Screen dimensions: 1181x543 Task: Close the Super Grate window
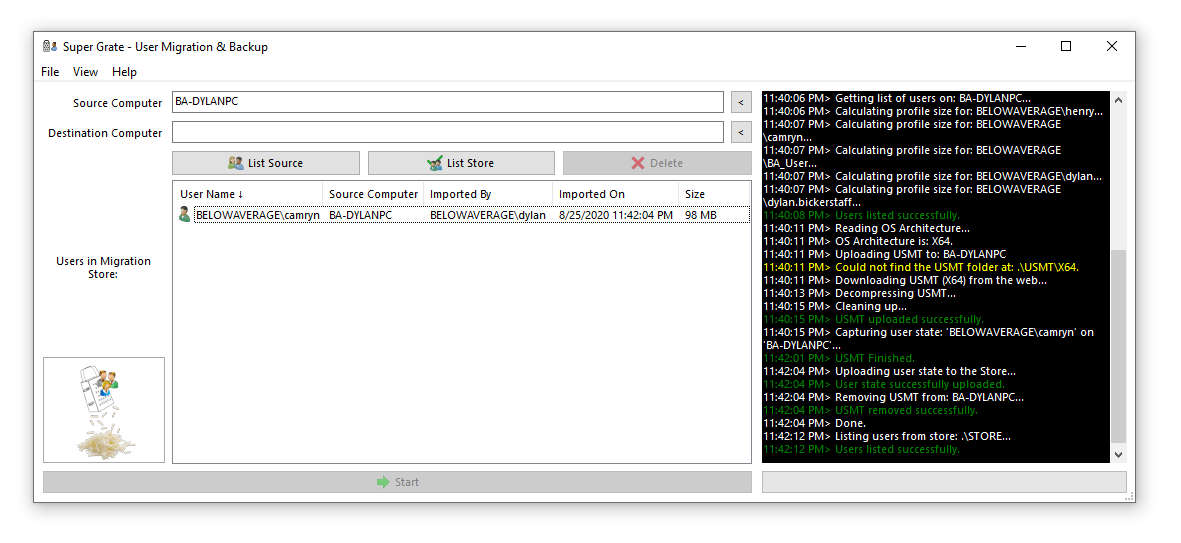point(1112,46)
